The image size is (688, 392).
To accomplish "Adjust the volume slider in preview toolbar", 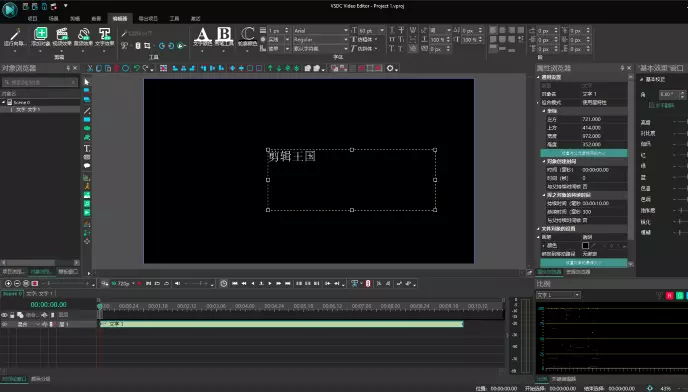I will (x=197, y=284).
